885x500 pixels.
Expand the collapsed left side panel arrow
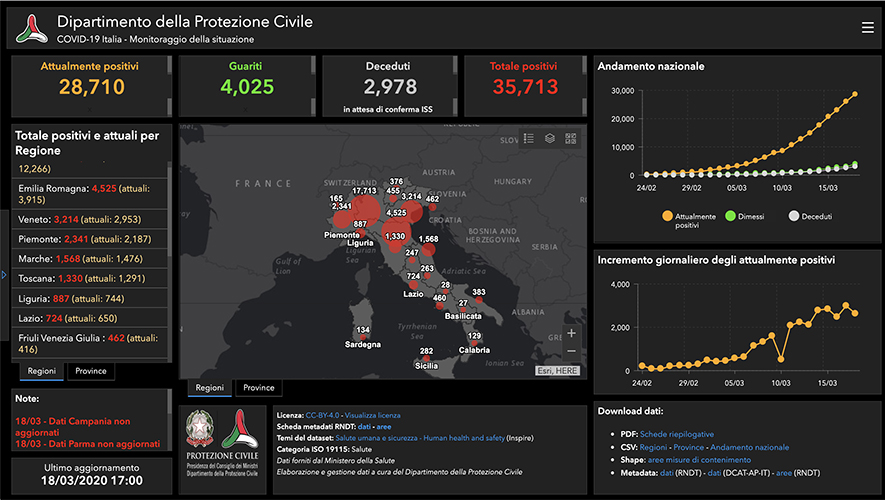coord(3,275)
